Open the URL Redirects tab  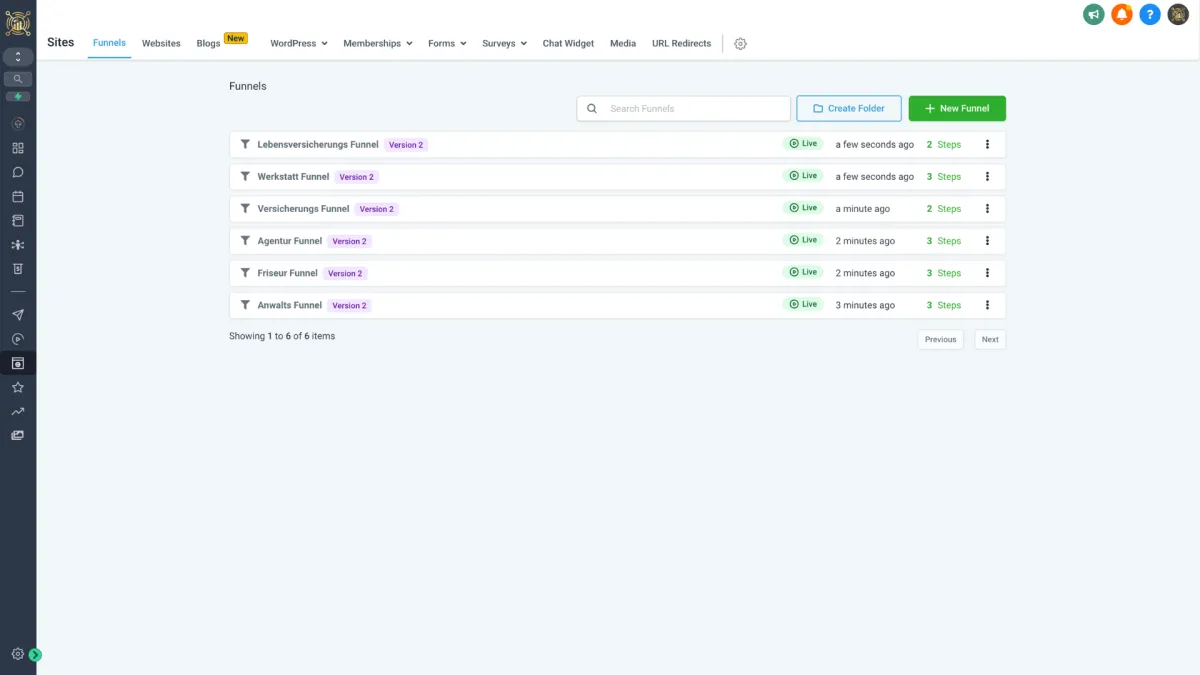point(682,43)
